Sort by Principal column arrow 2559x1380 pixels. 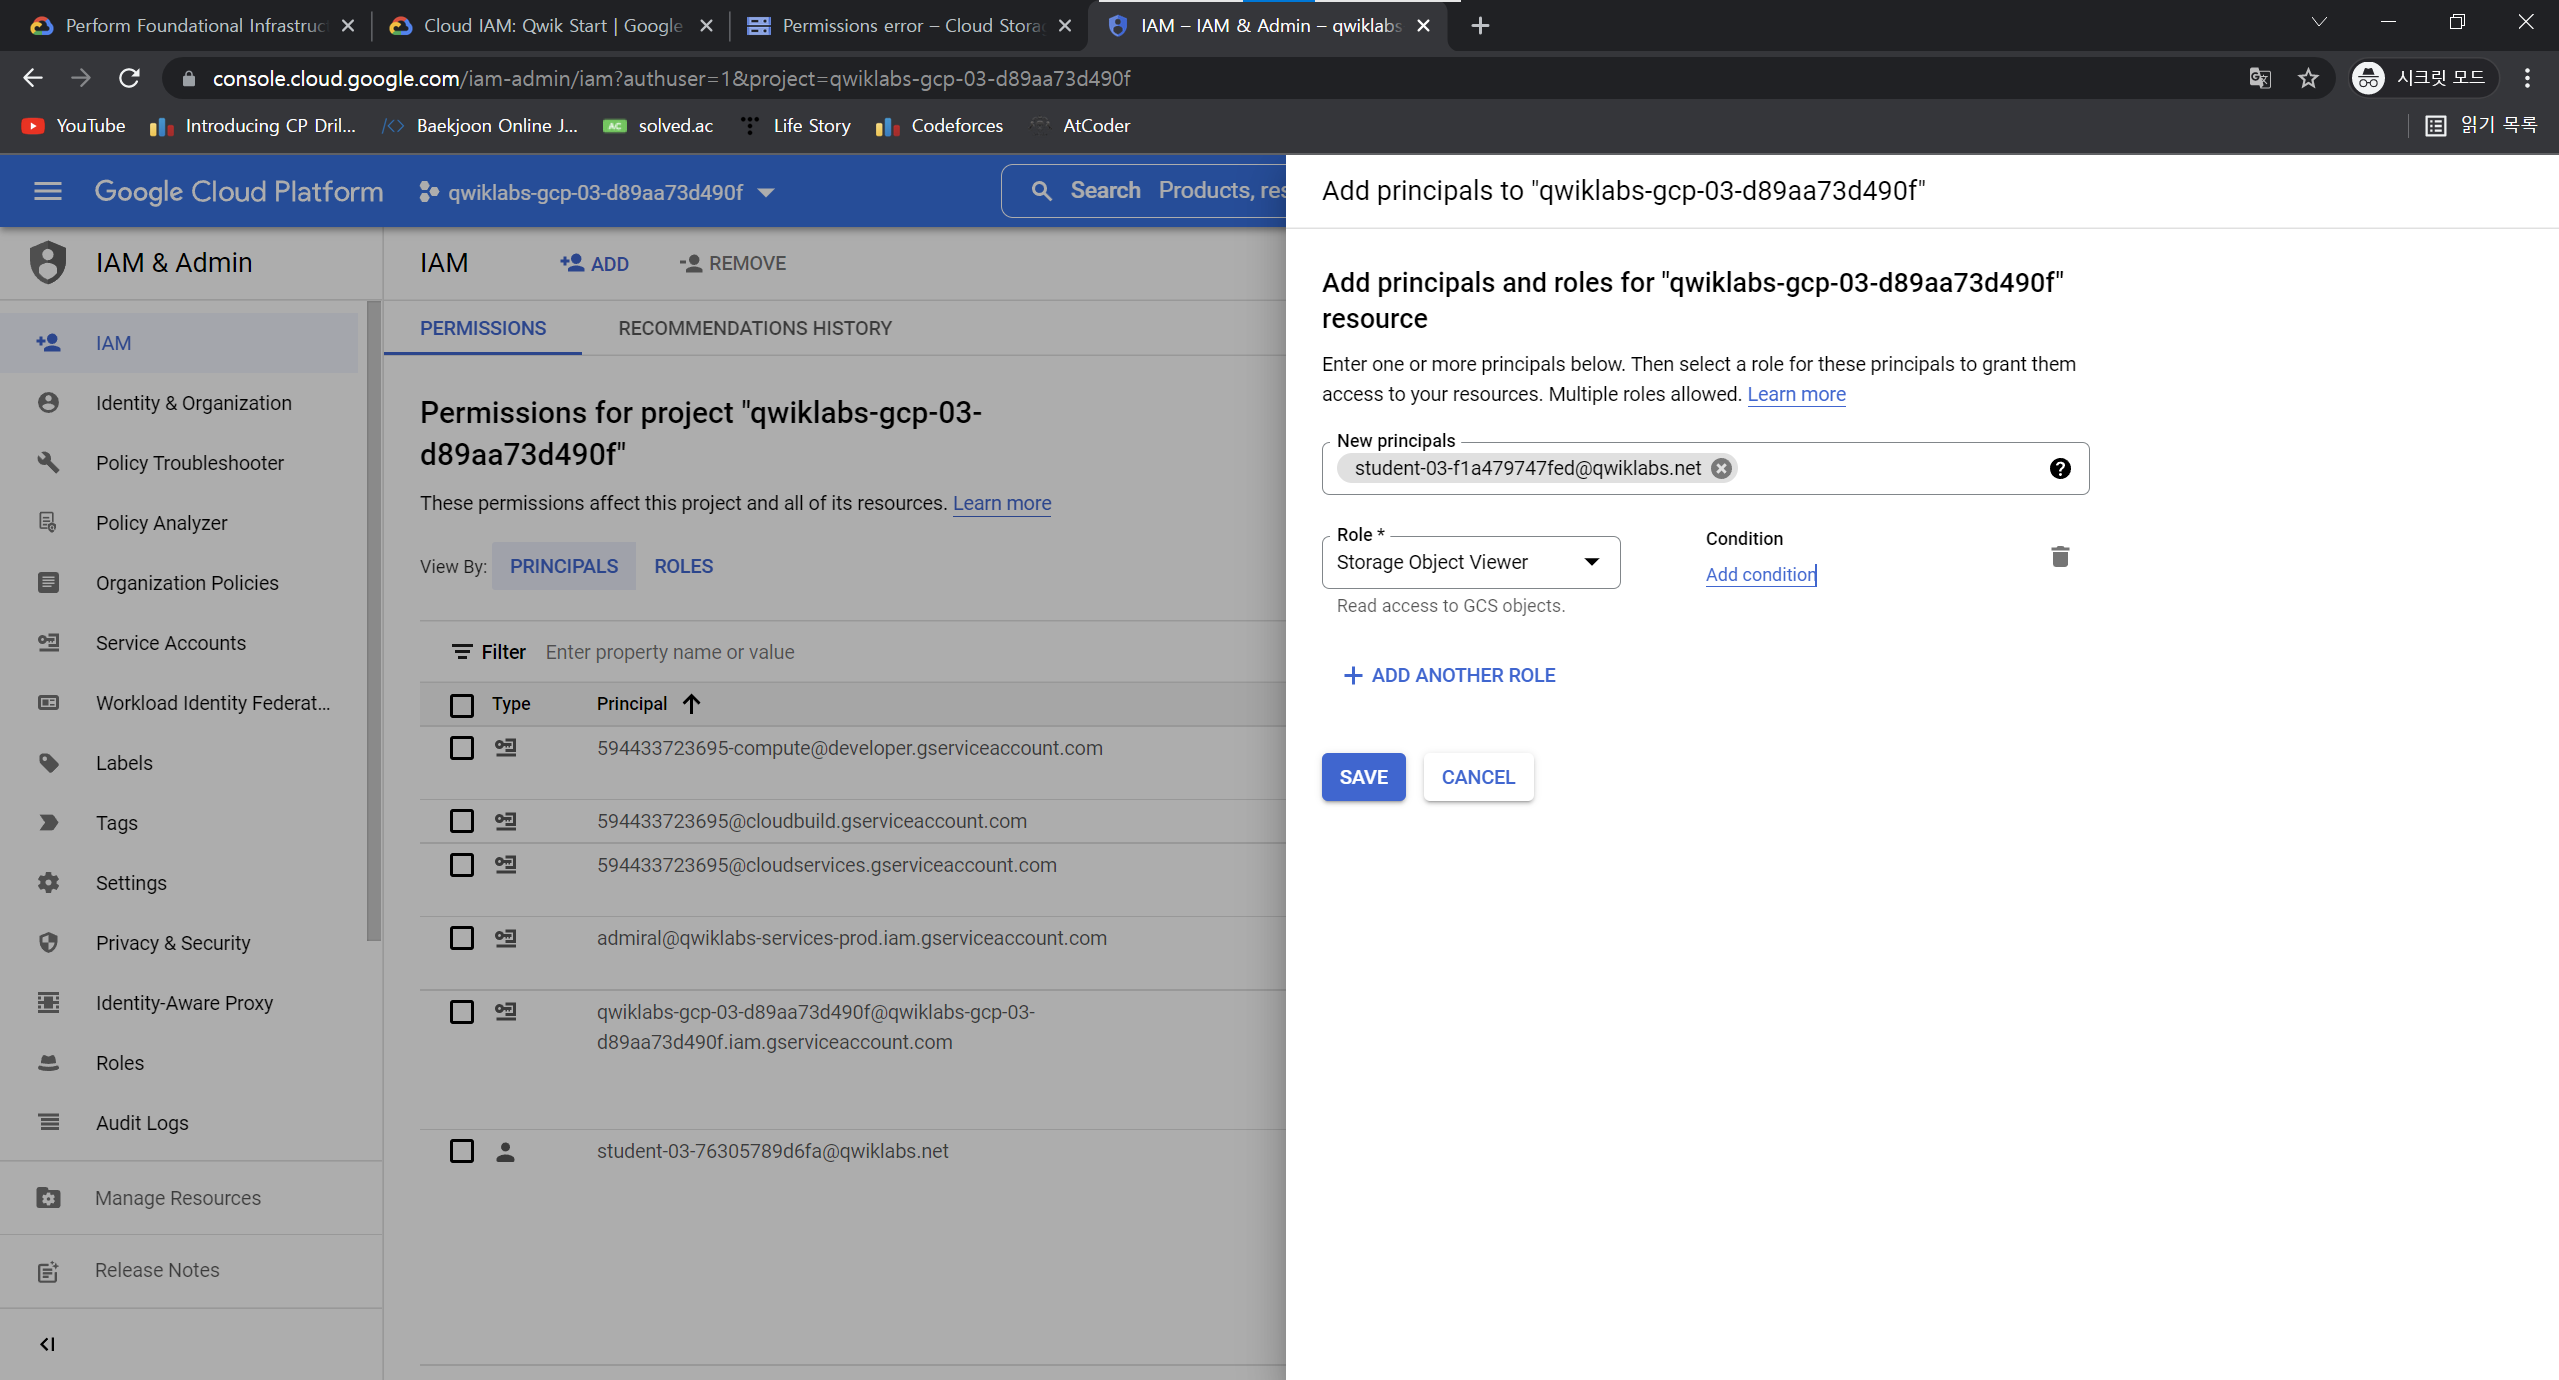click(x=691, y=704)
